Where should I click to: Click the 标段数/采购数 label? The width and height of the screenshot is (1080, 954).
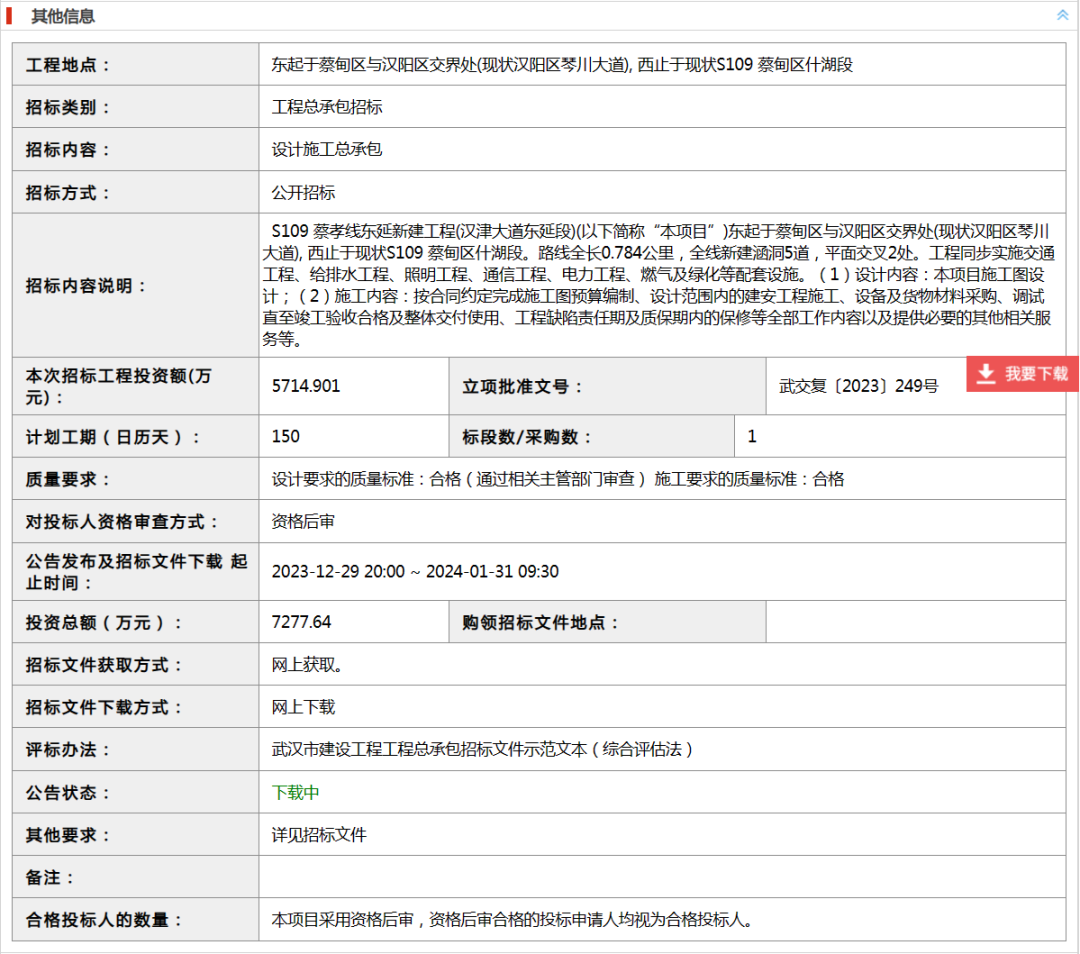point(527,437)
